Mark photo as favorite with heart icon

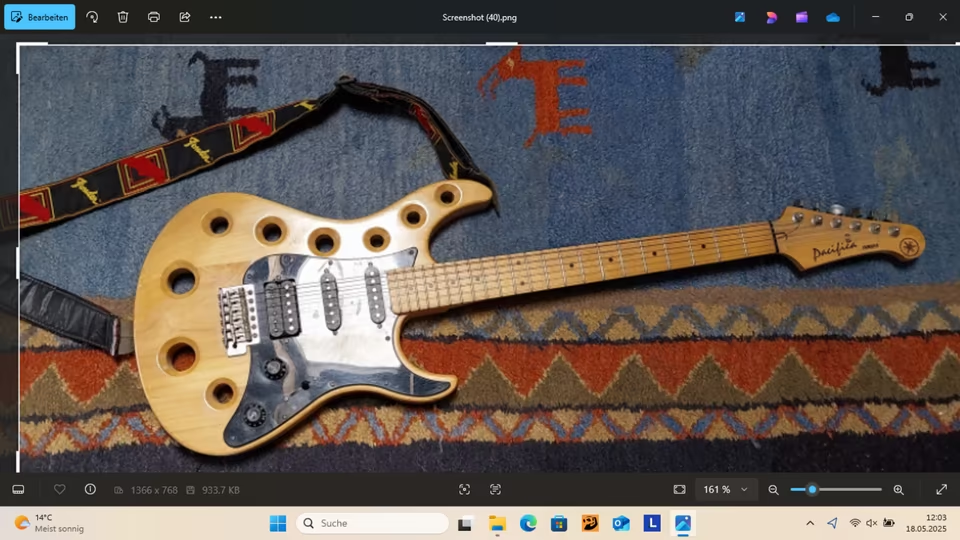[60, 489]
